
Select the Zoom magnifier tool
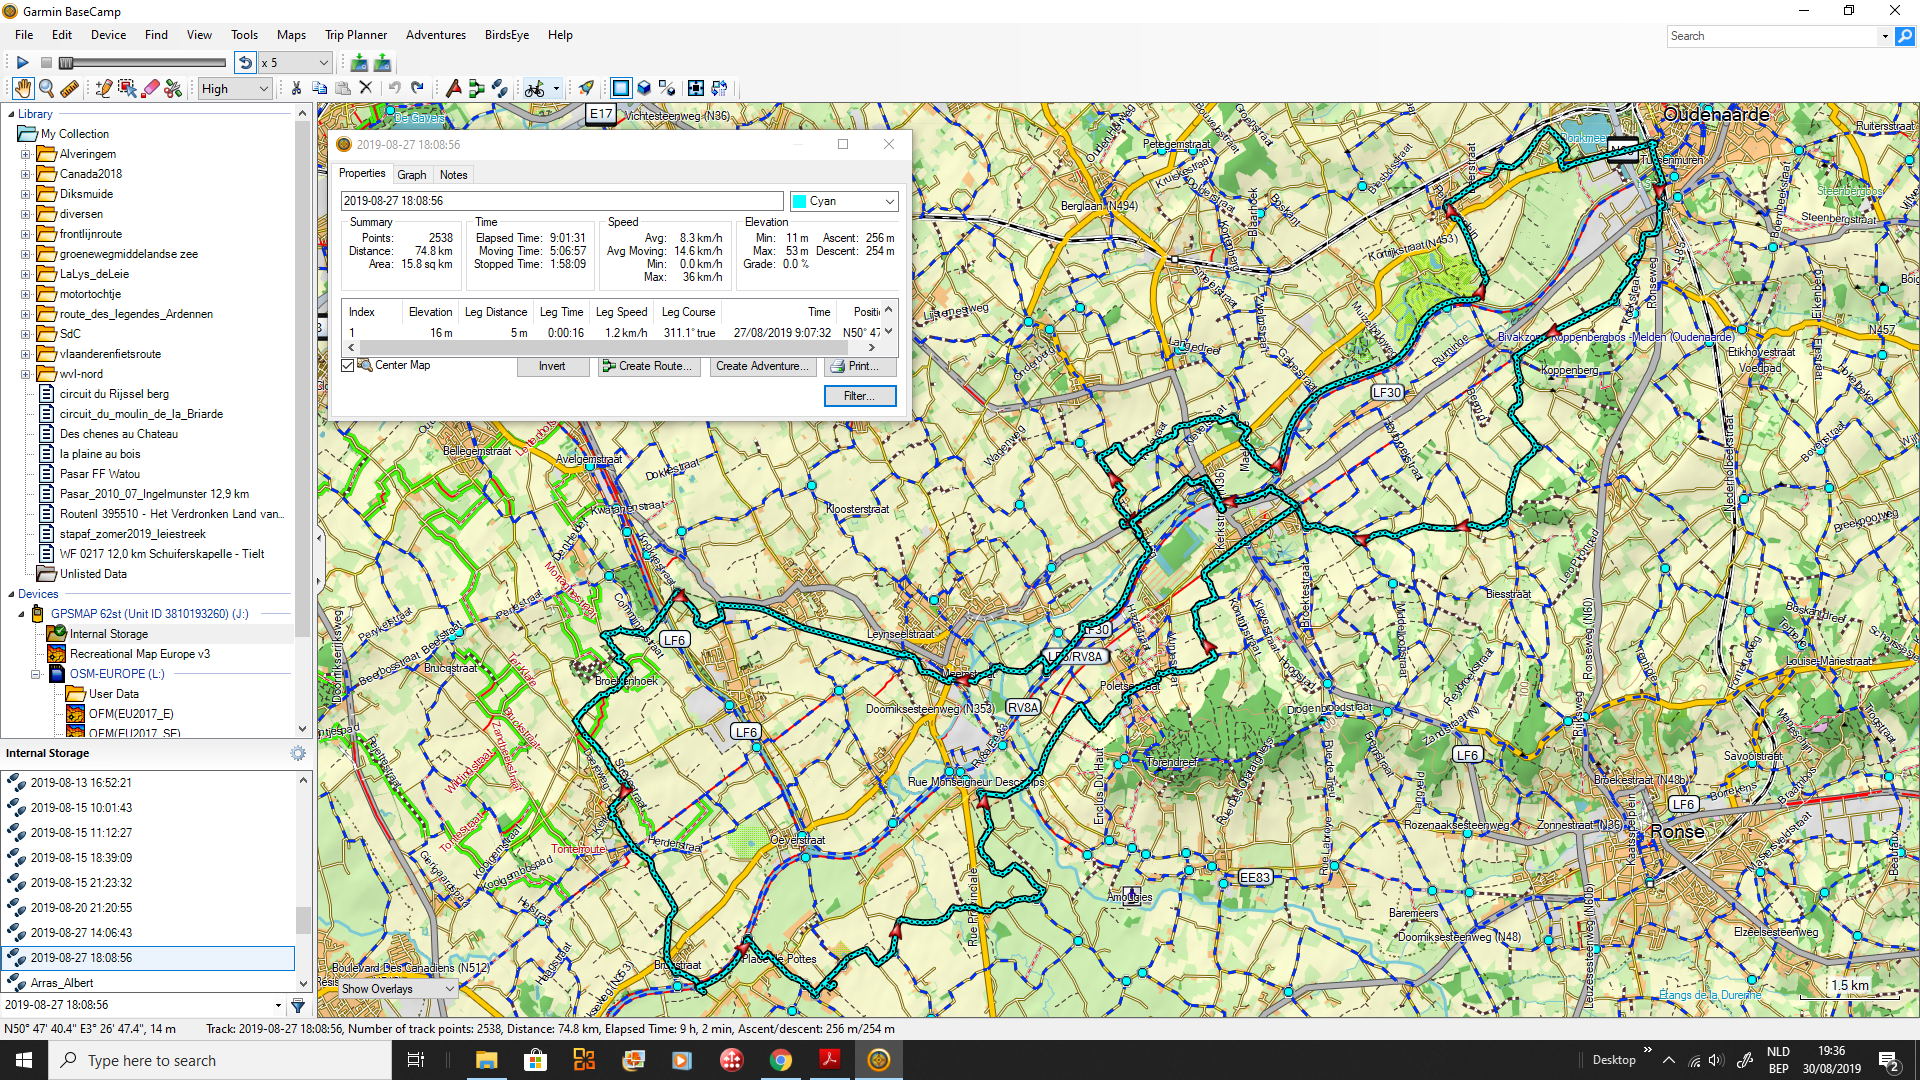(x=46, y=89)
